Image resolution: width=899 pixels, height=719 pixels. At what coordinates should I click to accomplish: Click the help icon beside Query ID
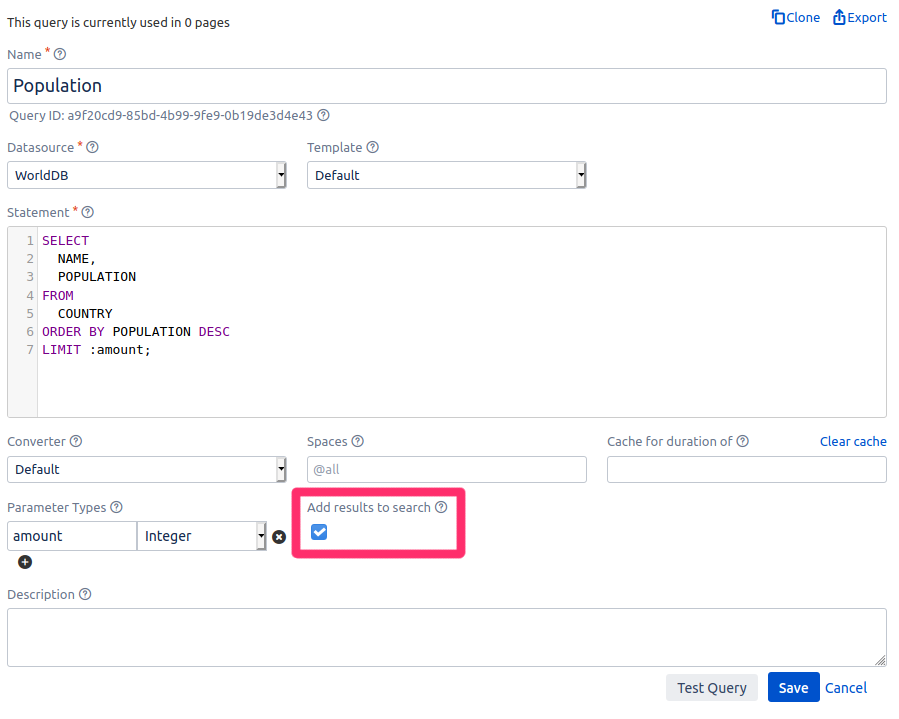[323, 115]
